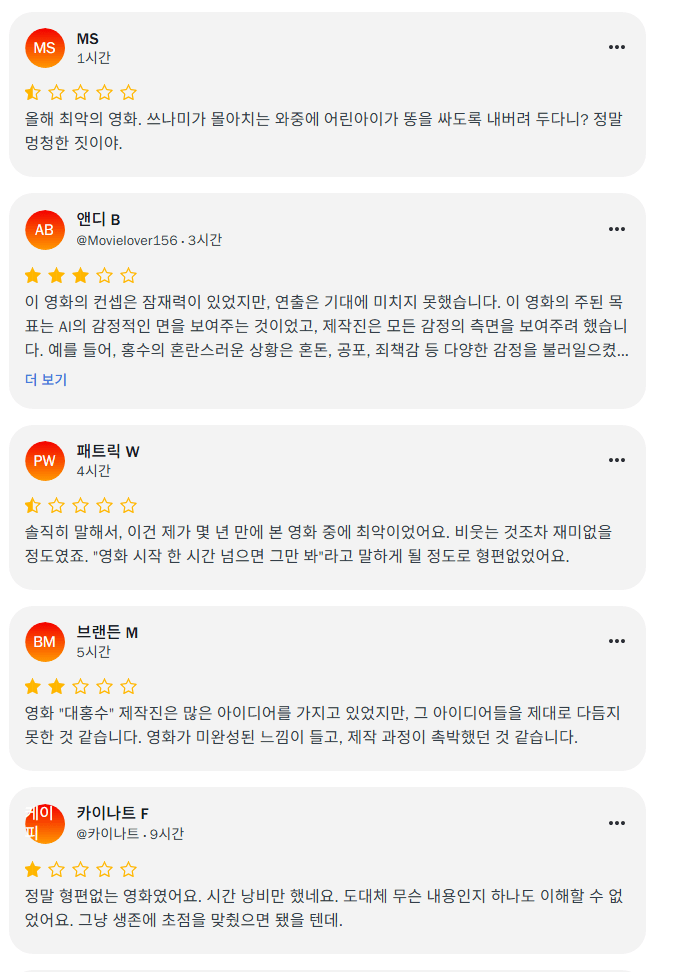This screenshot has height=972, width=677.
Task: Click the 1시간 timestamp on MS review
Action: pyautogui.click(x=94, y=58)
